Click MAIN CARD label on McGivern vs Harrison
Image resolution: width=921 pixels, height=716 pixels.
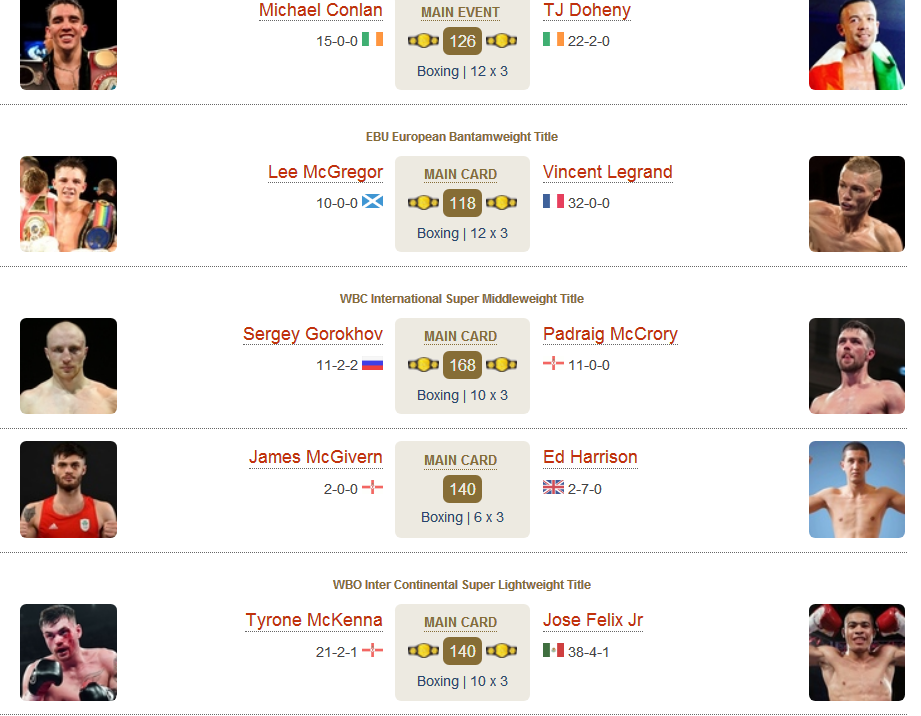[x=460, y=460]
